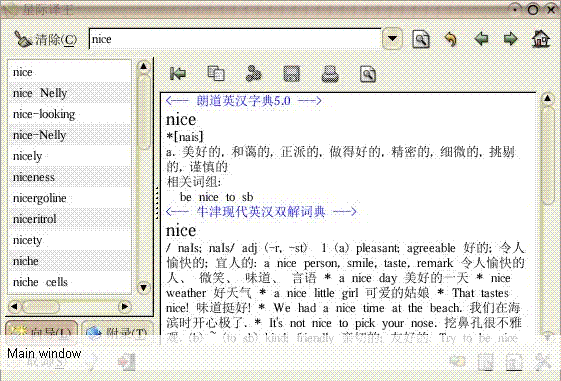
Task: Click the home icon in top toolbar
Action: tap(541, 39)
